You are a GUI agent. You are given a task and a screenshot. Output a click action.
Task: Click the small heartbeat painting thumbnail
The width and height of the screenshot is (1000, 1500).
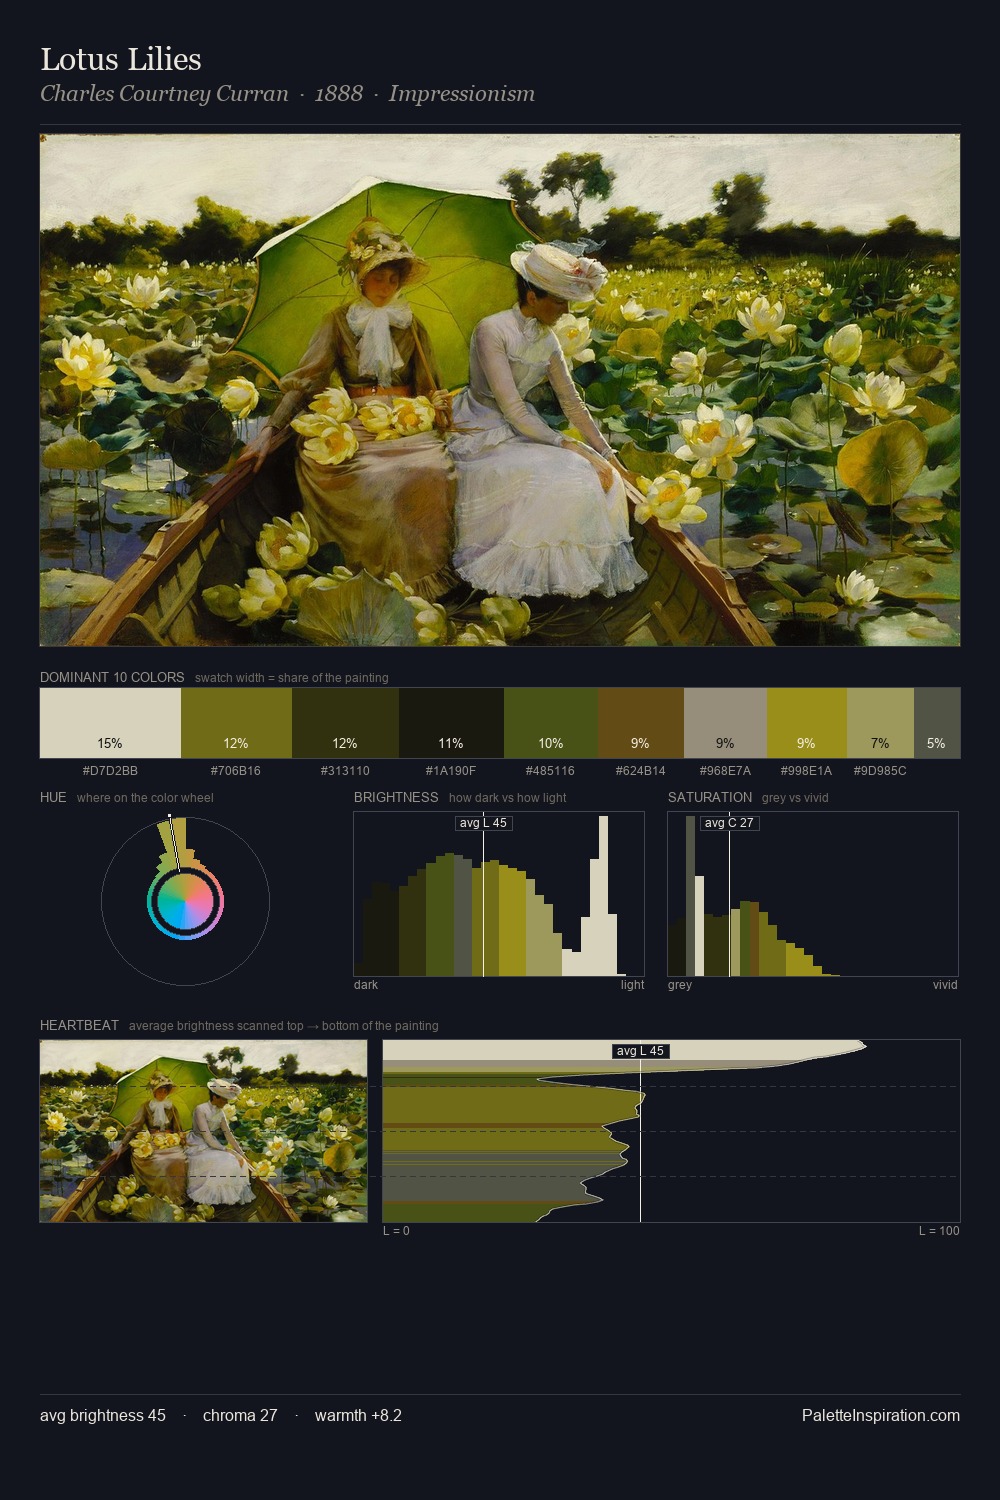(203, 1131)
